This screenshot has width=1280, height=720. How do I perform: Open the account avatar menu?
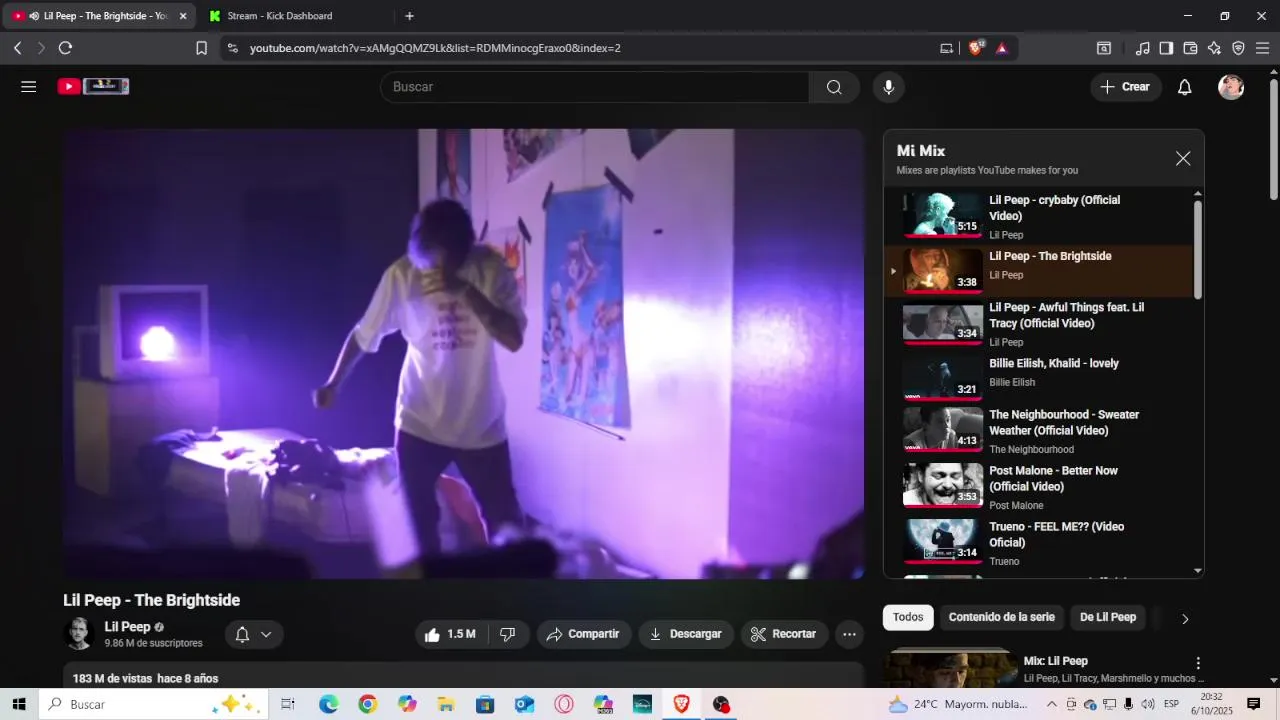click(1231, 87)
